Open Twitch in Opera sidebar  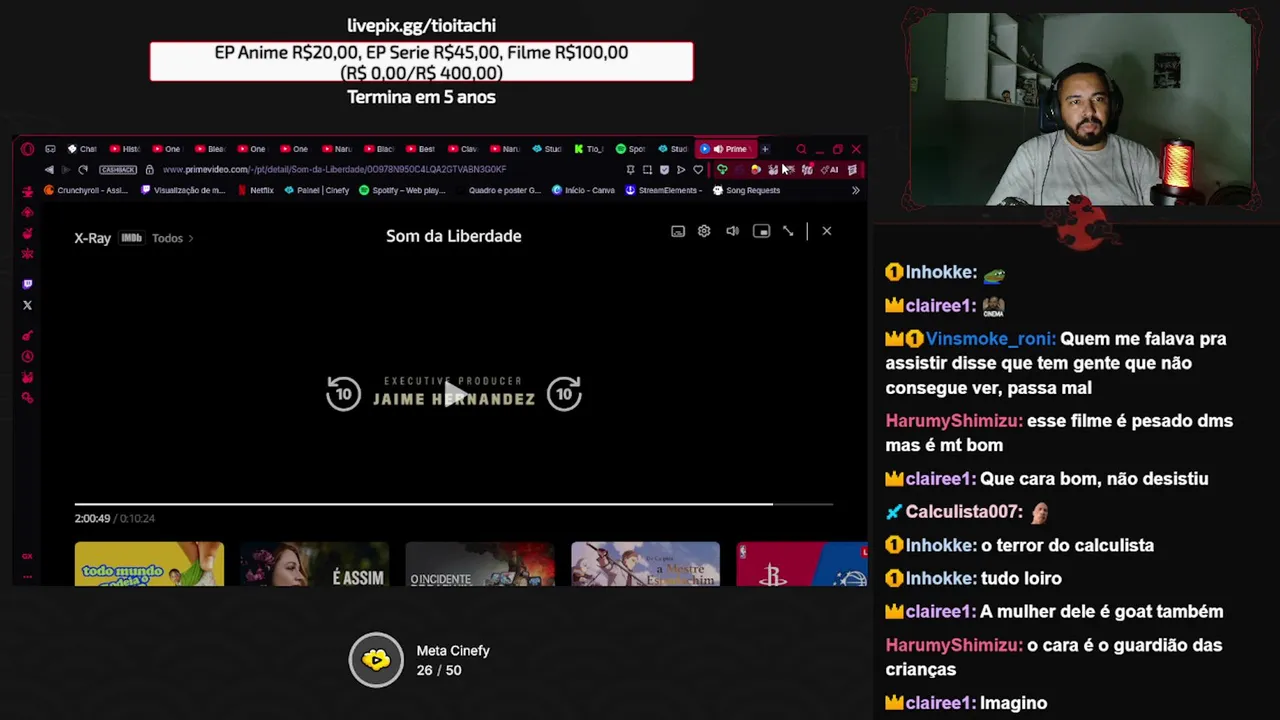tap(27, 284)
